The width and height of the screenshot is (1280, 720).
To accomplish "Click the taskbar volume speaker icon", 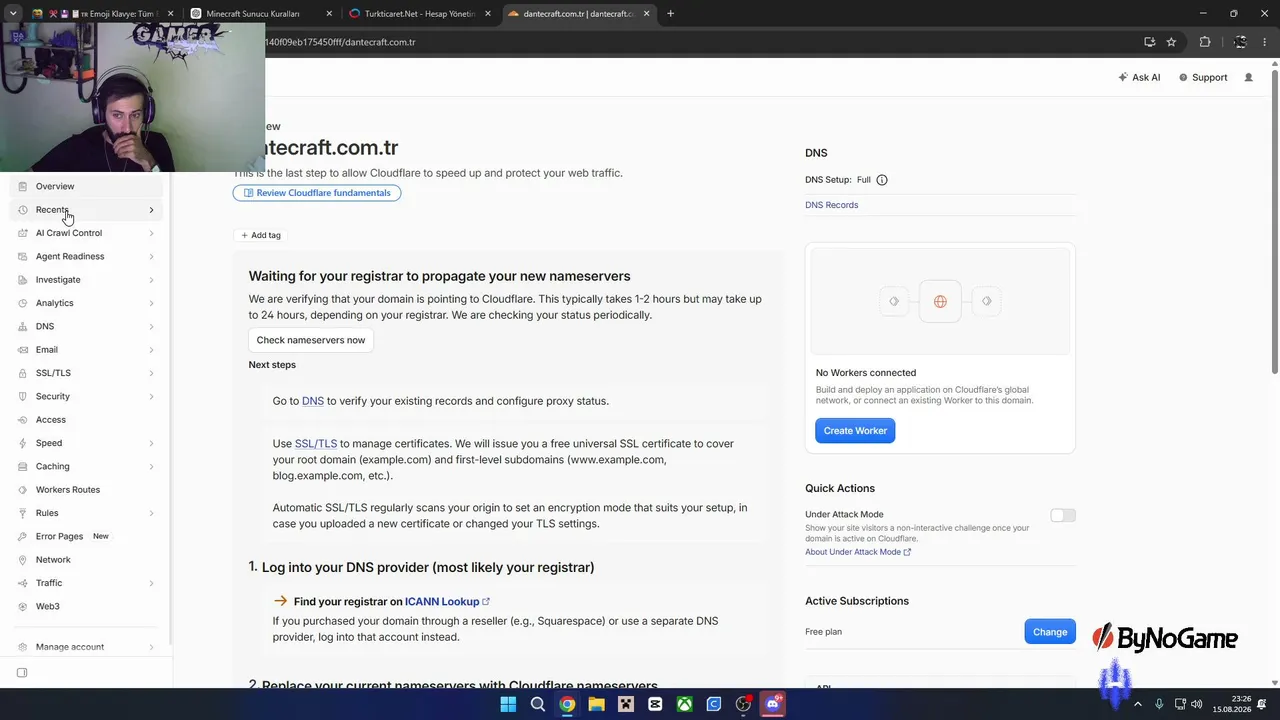I will pyautogui.click(x=1198, y=704).
